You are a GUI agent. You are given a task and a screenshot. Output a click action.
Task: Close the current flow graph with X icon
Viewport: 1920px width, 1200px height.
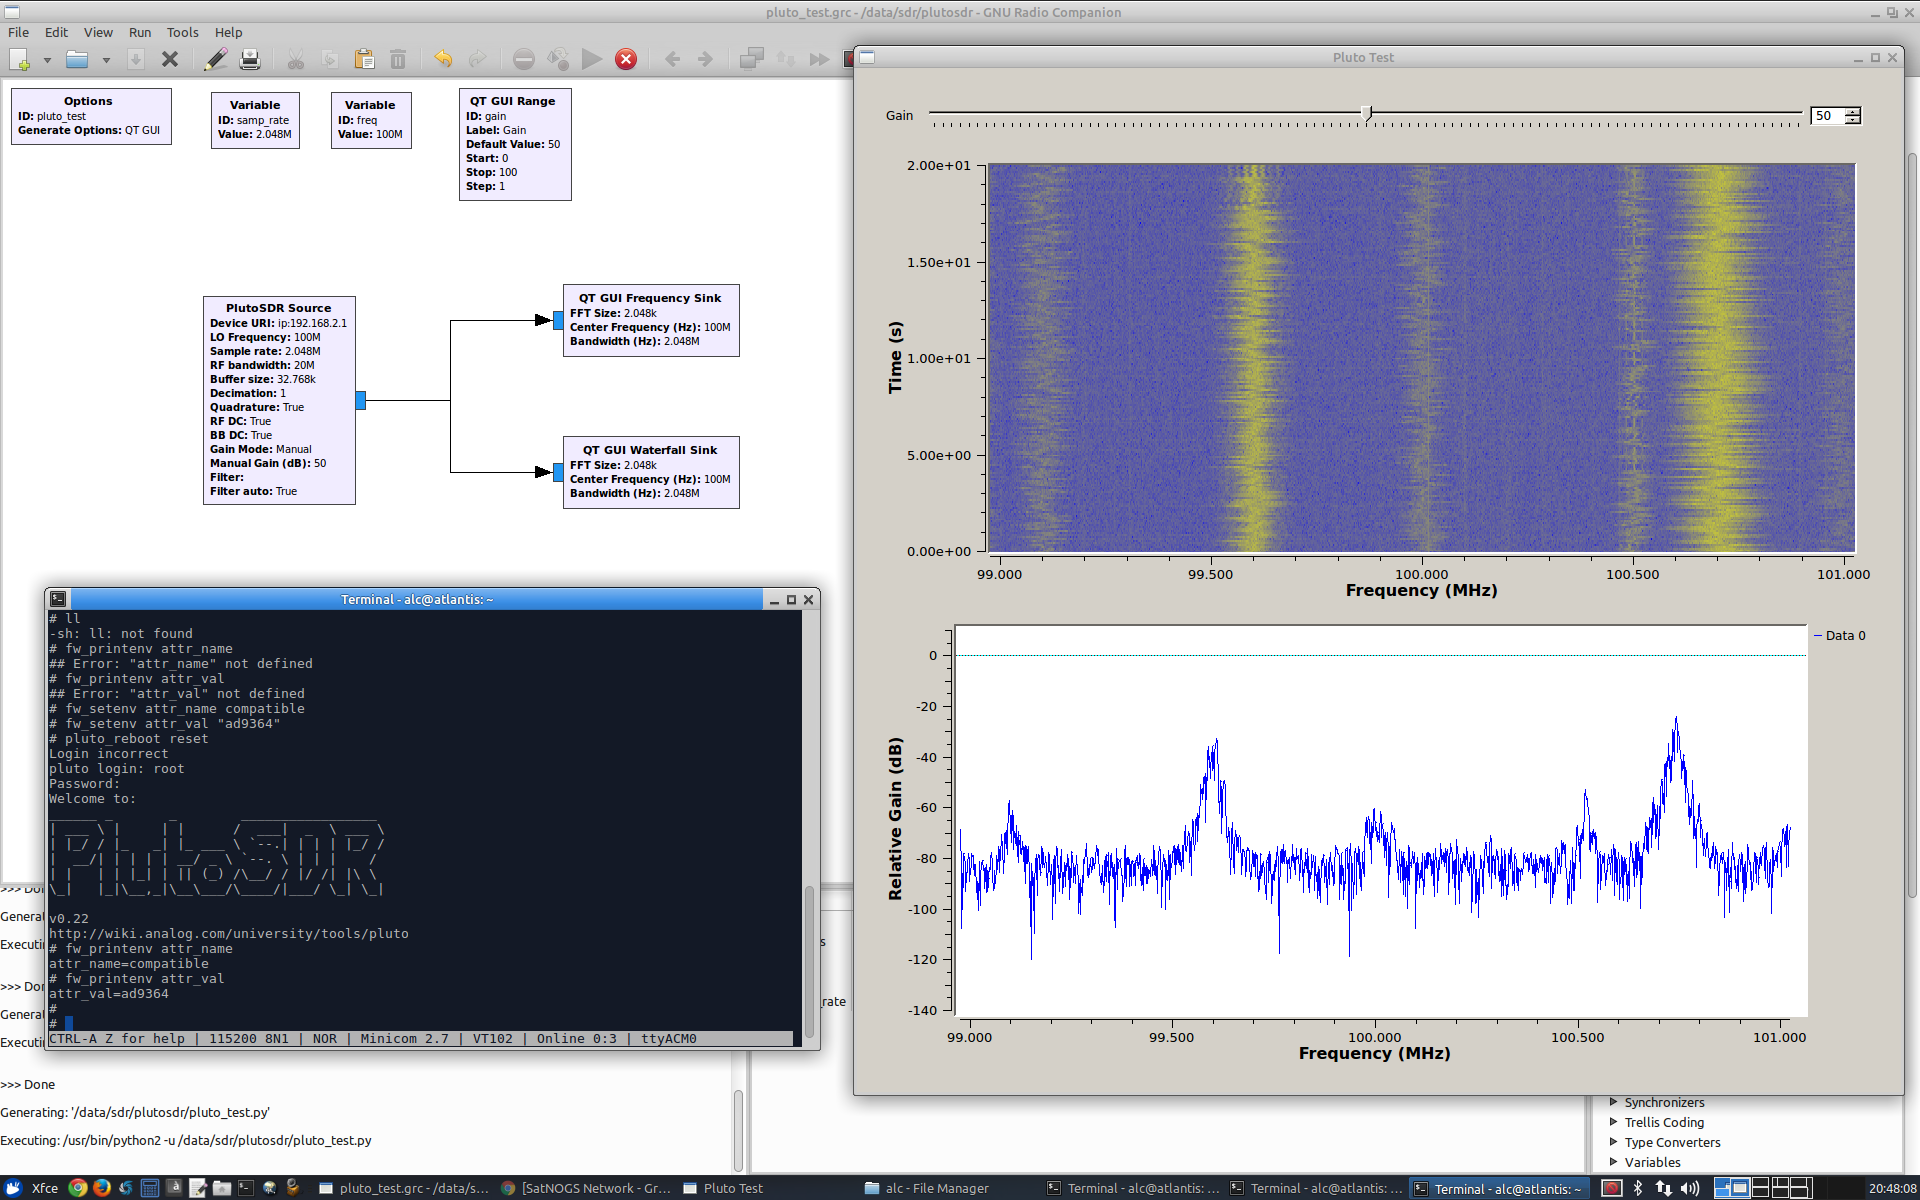click(x=170, y=60)
